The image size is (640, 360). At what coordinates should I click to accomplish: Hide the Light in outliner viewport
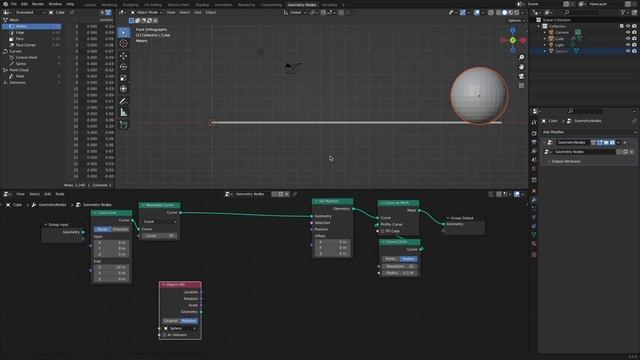[x=628, y=45]
